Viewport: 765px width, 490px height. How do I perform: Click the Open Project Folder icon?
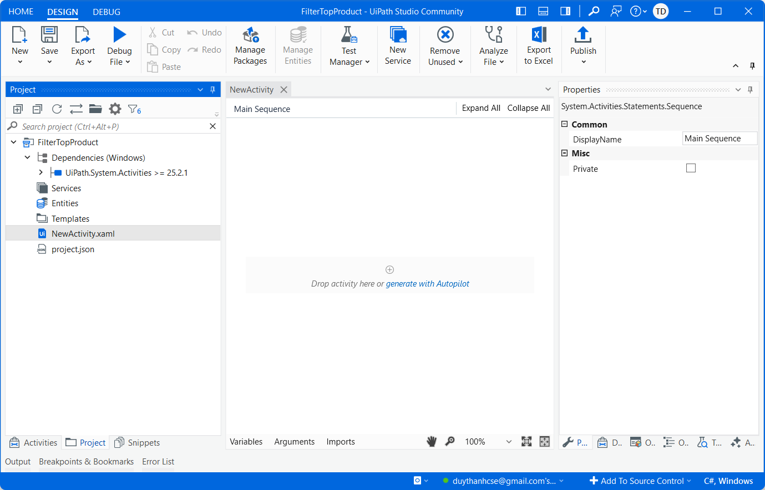click(x=95, y=109)
